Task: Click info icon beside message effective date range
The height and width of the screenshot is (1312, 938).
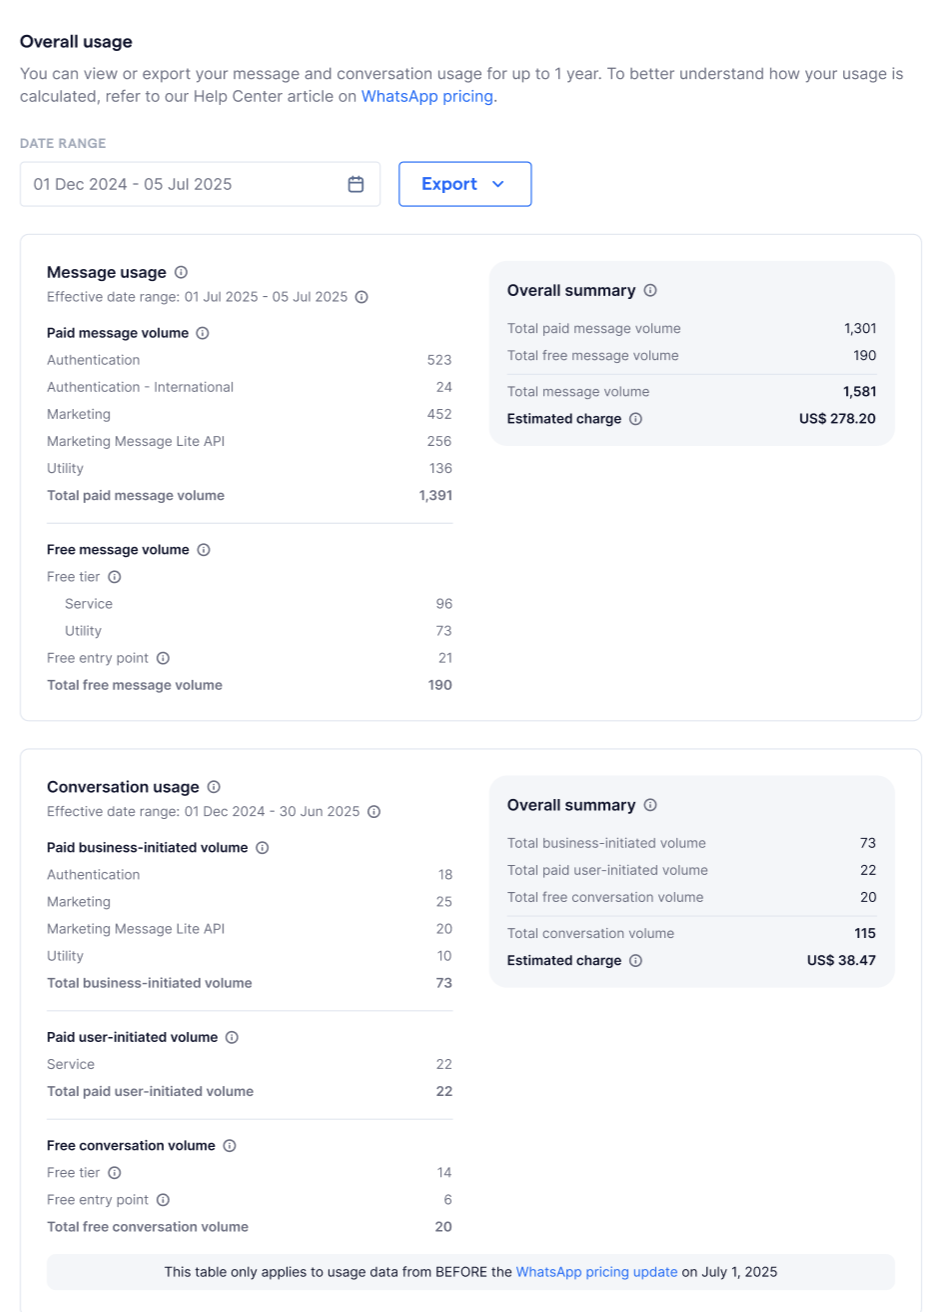Action: (362, 297)
